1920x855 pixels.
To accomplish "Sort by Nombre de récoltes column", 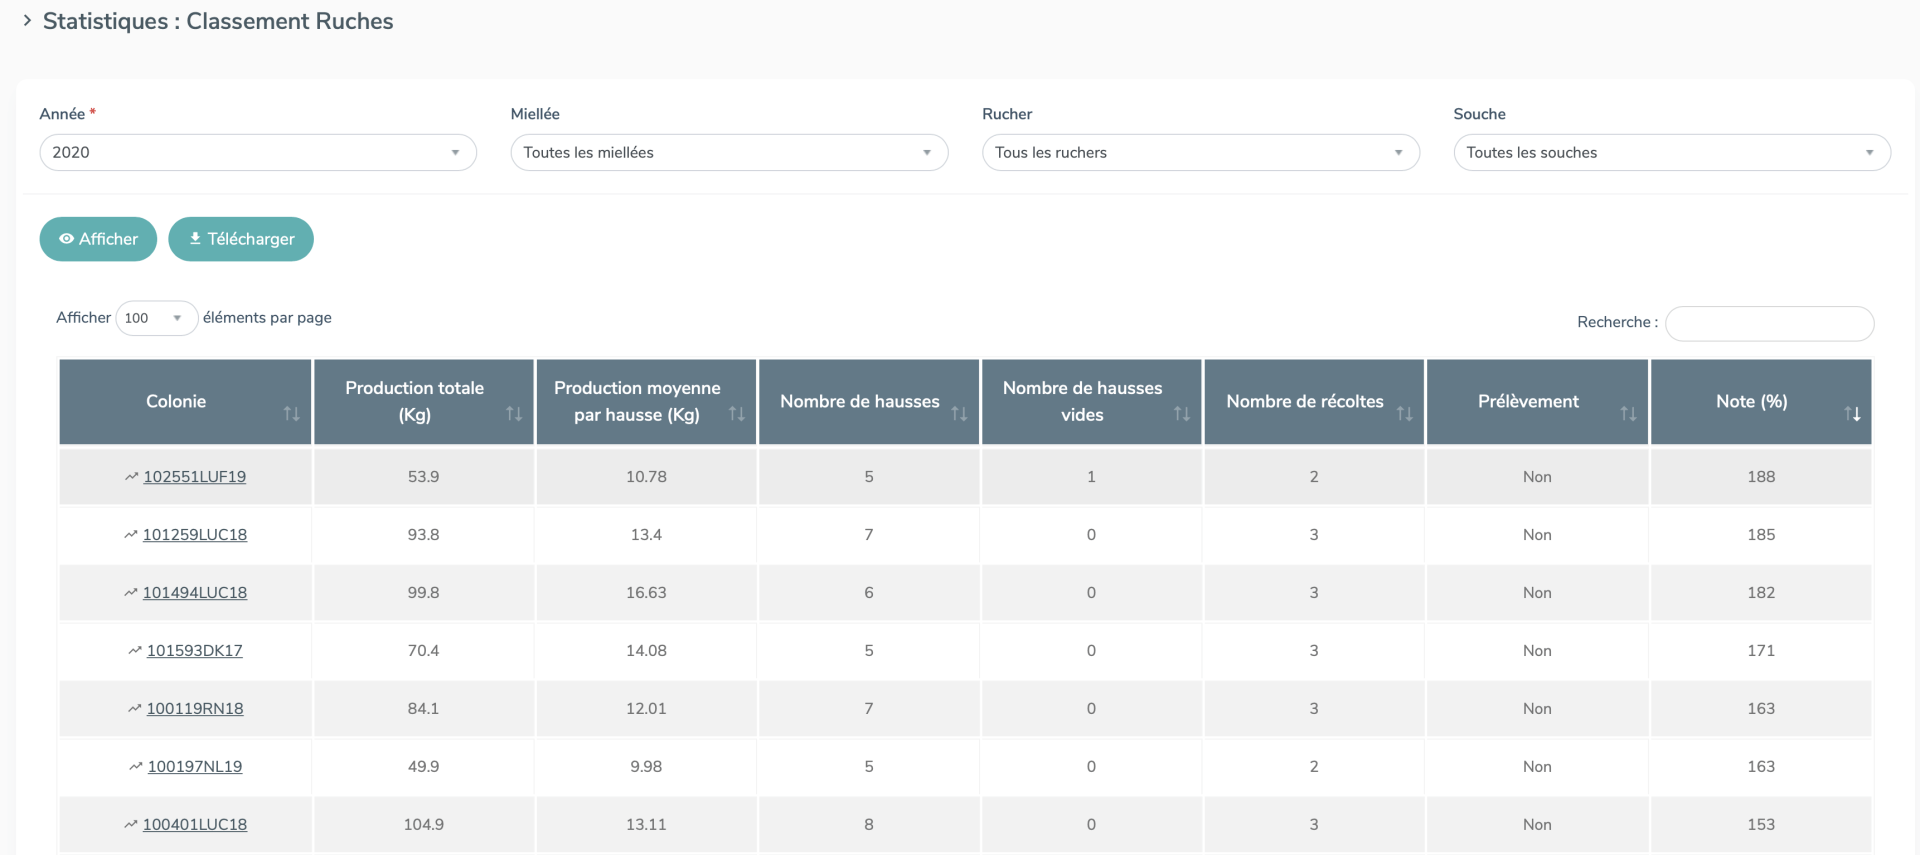I will click(1405, 413).
